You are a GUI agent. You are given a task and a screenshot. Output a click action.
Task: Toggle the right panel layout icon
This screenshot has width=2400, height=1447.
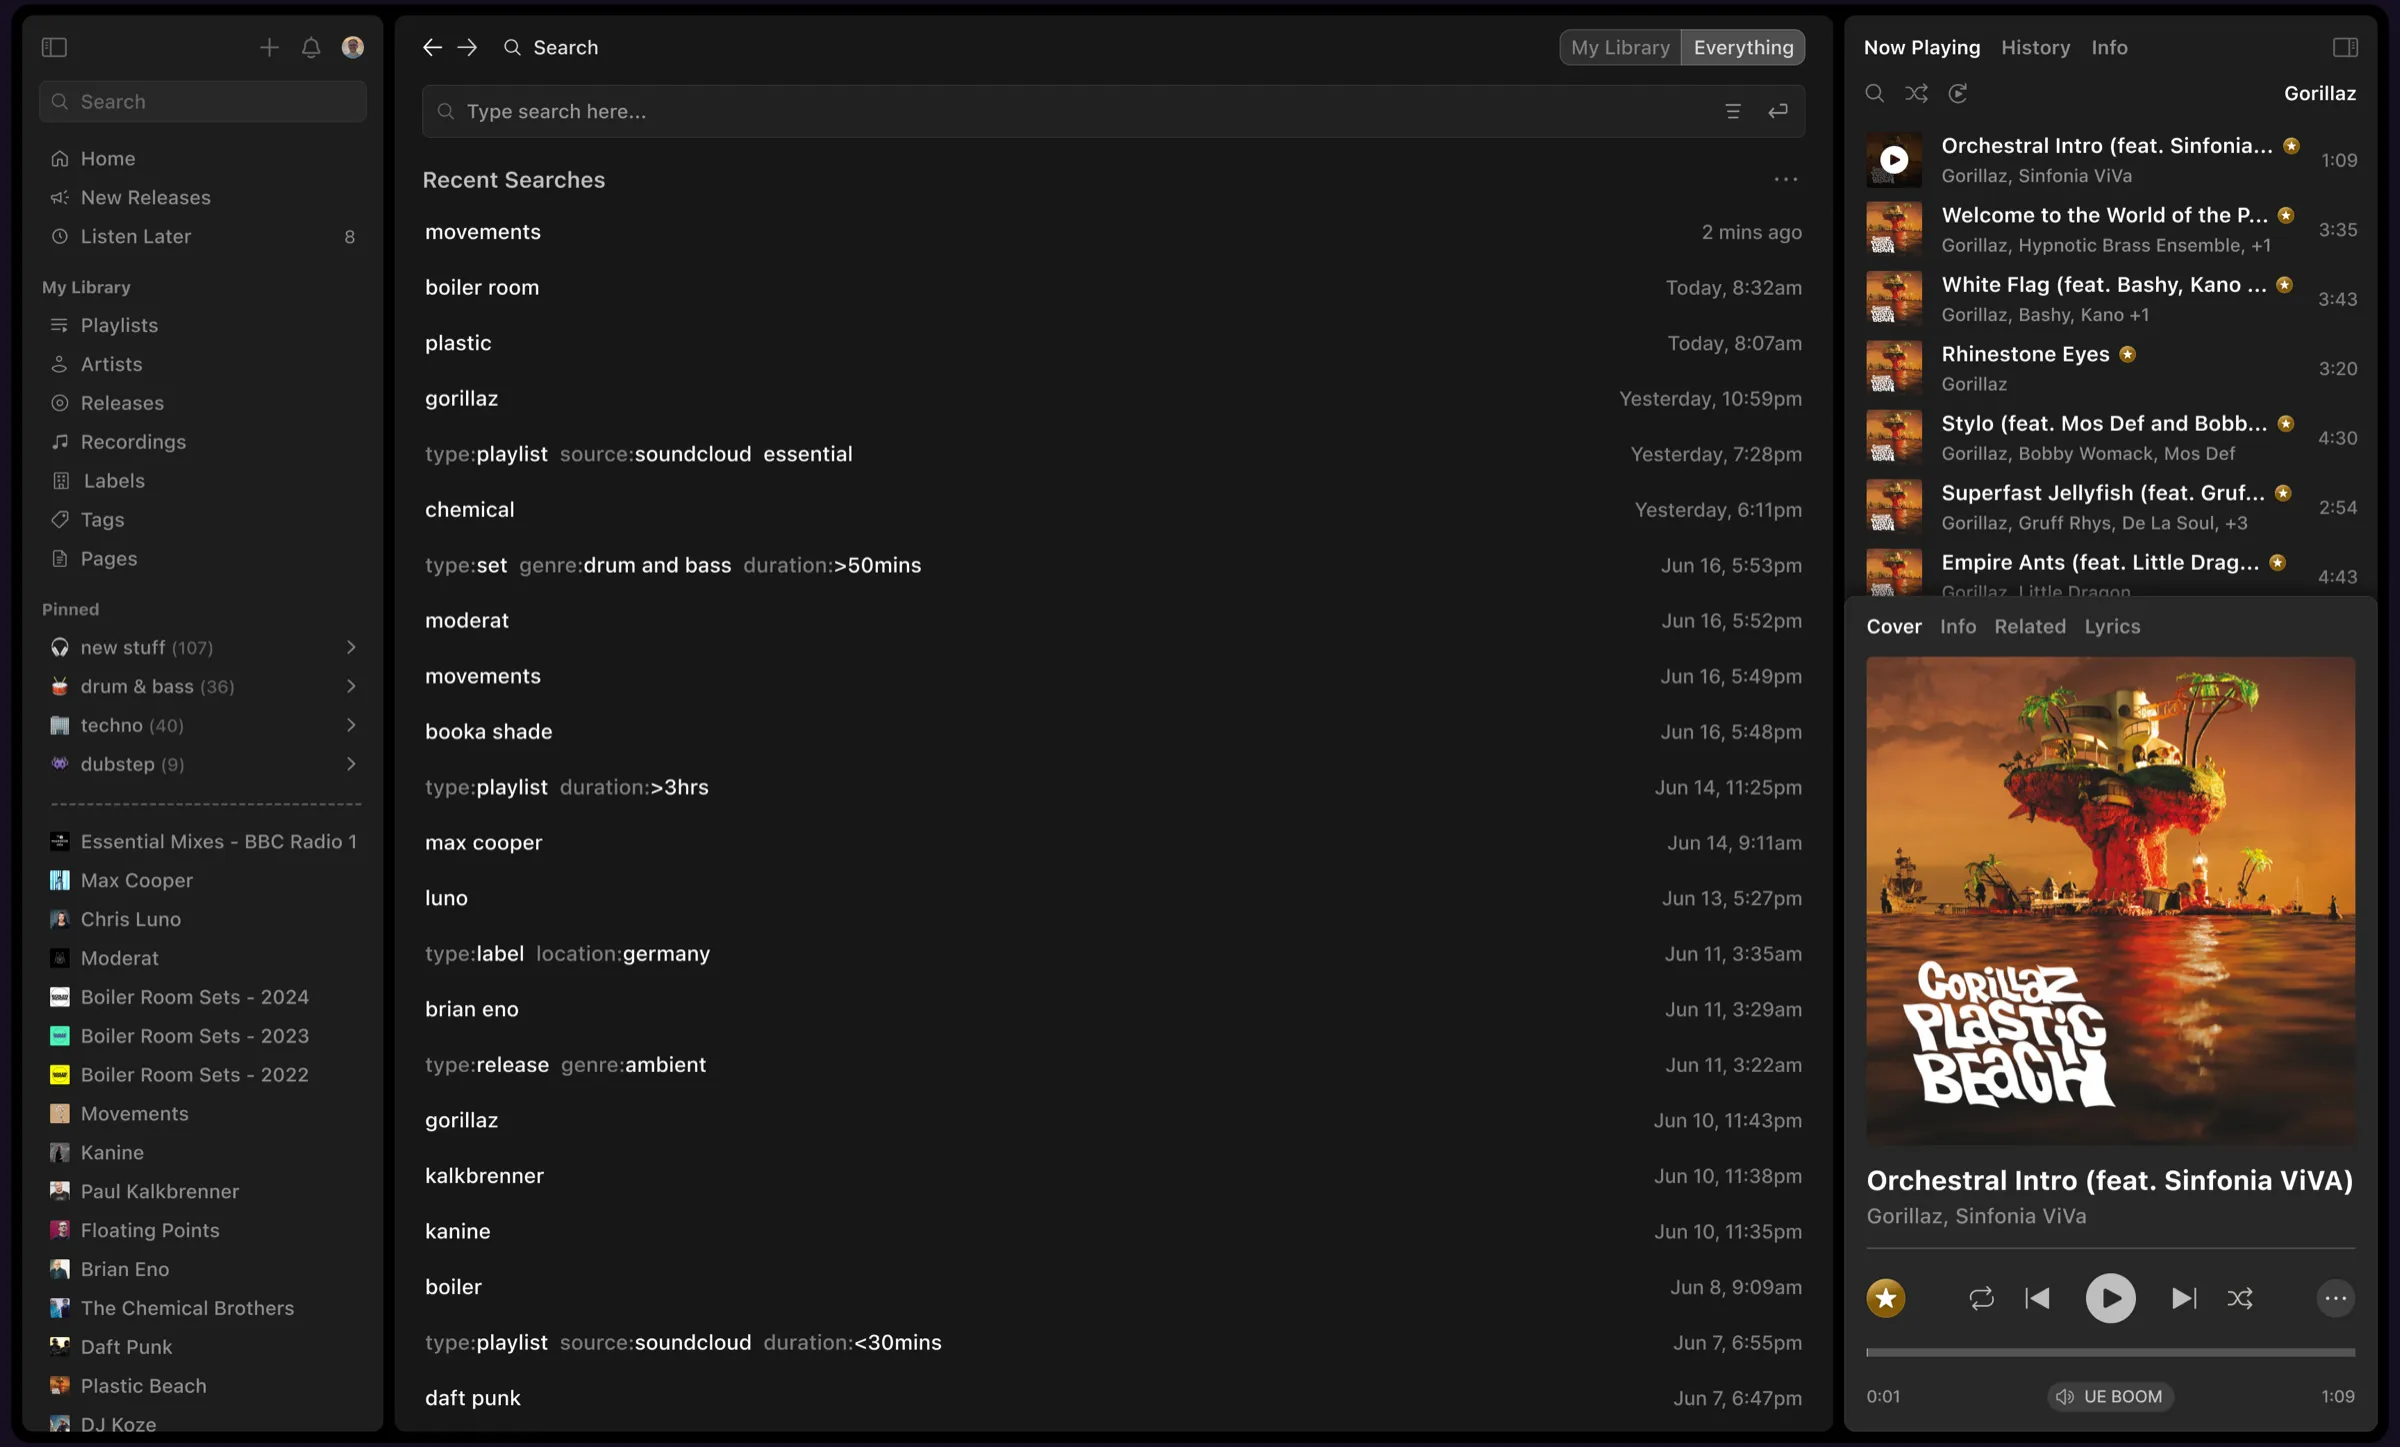coord(2345,47)
